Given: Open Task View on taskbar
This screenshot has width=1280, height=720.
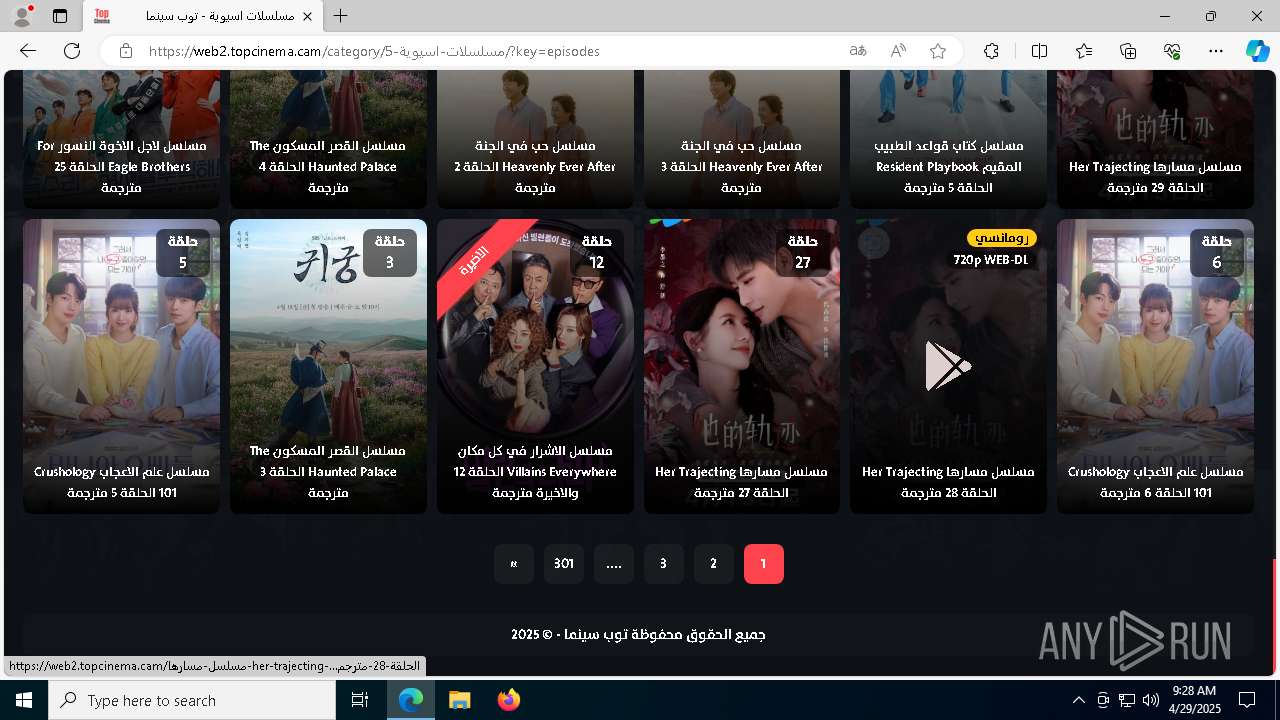Looking at the screenshot, I should coord(360,700).
